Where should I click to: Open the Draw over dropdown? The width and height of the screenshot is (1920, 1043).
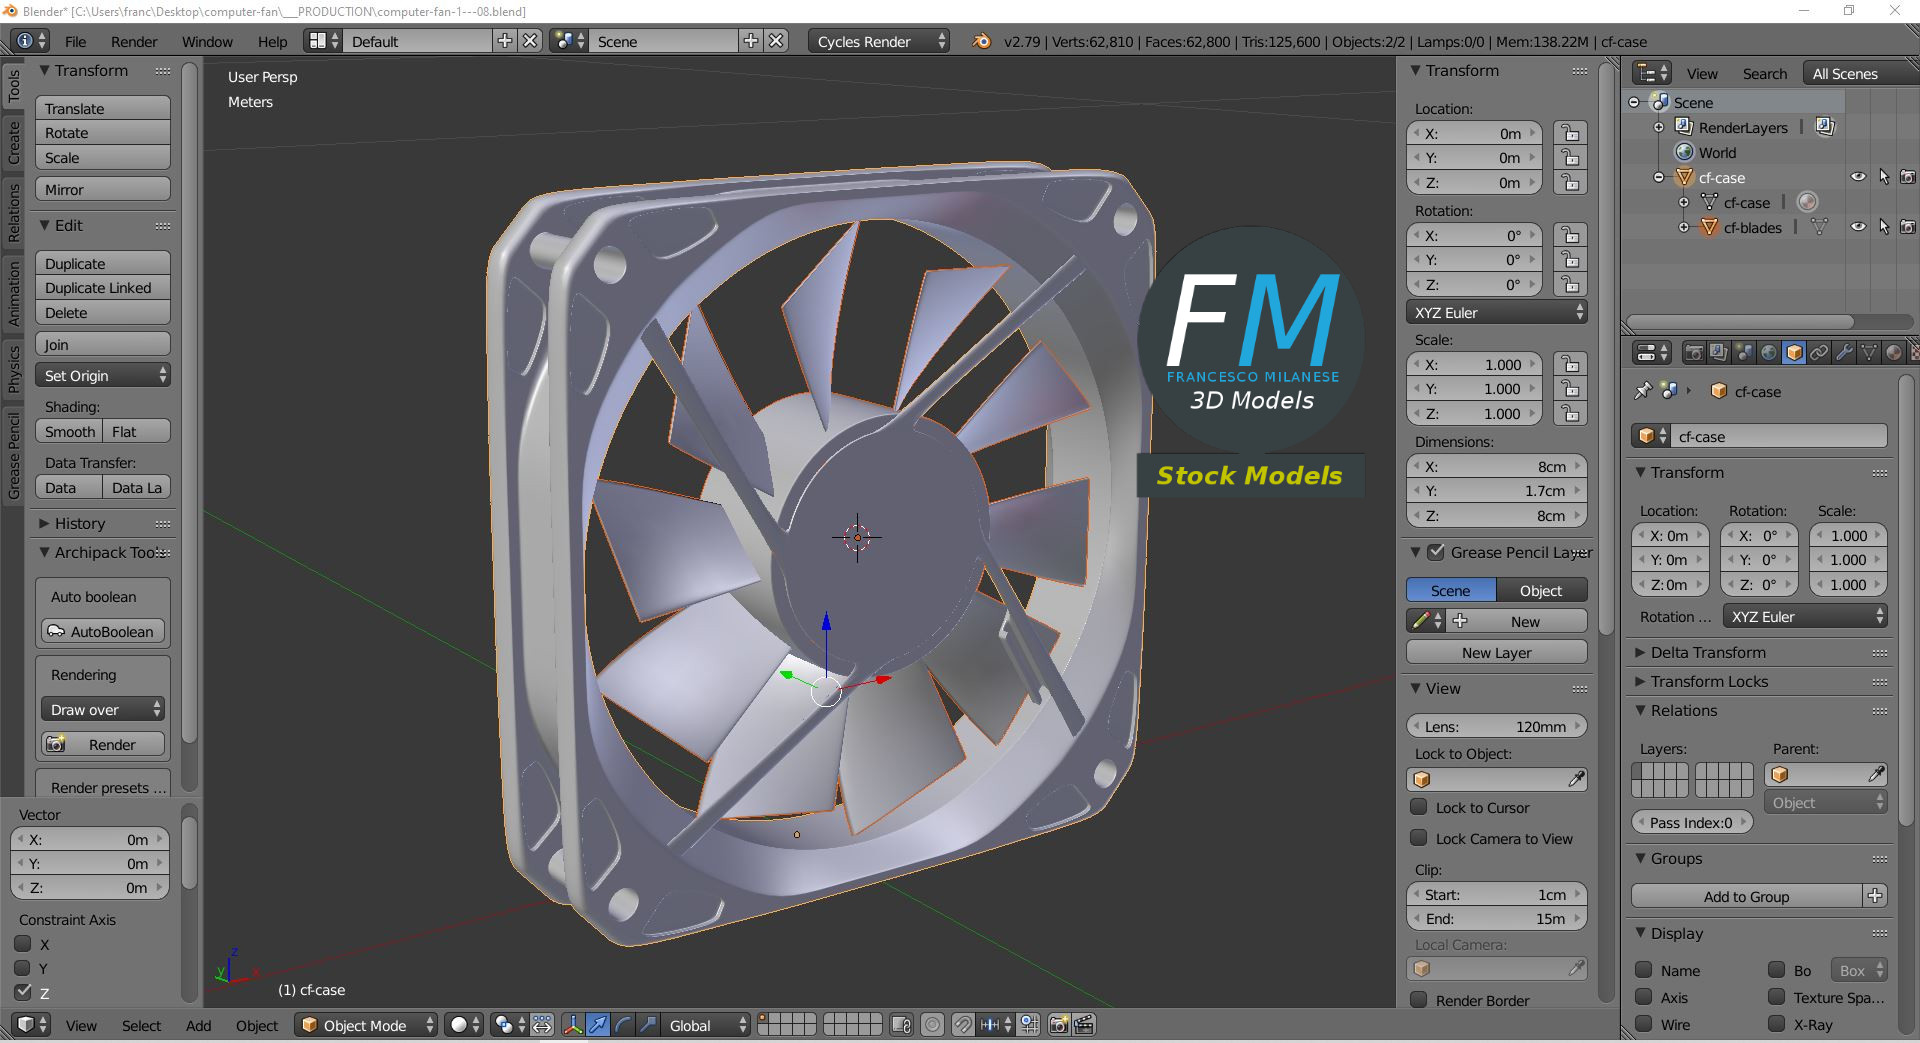point(103,709)
